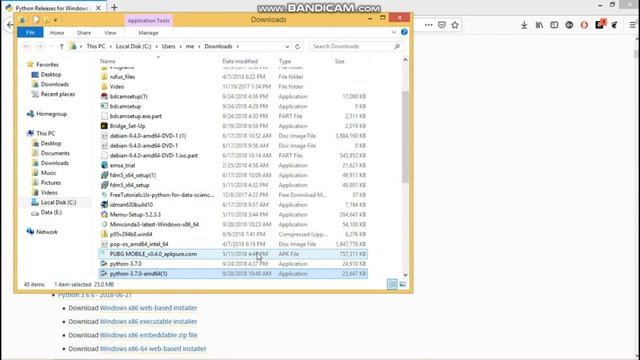Click the idman630build10 application icon
640x360 pixels.
(x=104, y=204)
